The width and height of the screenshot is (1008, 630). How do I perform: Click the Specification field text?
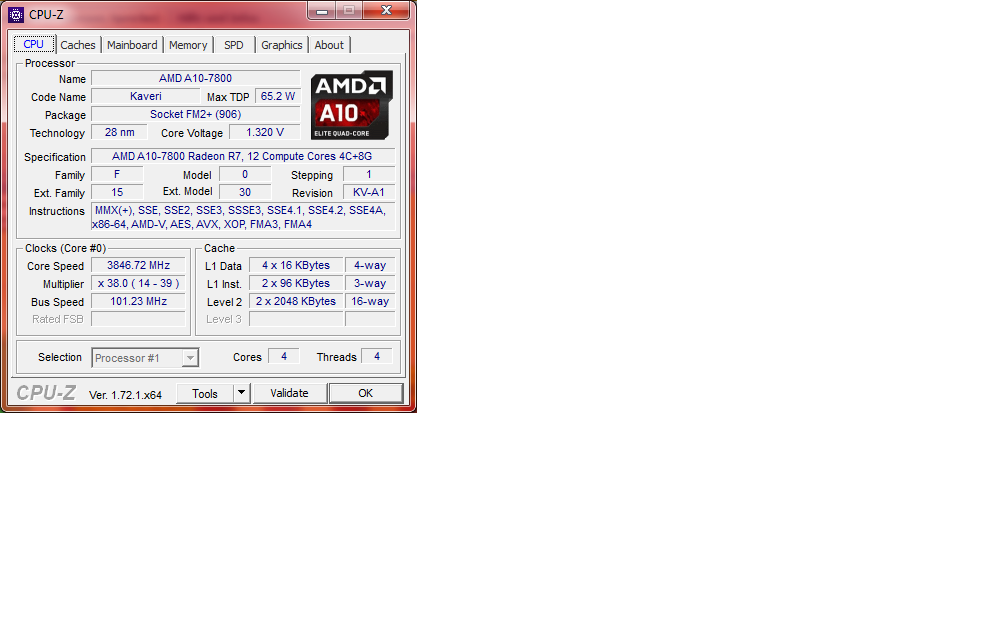(x=242, y=156)
